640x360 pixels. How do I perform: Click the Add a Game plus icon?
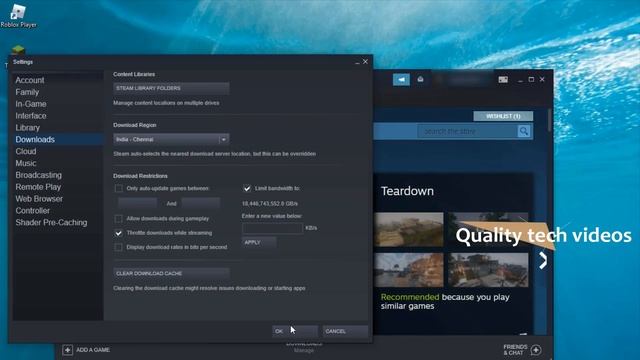tap(68, 350)
